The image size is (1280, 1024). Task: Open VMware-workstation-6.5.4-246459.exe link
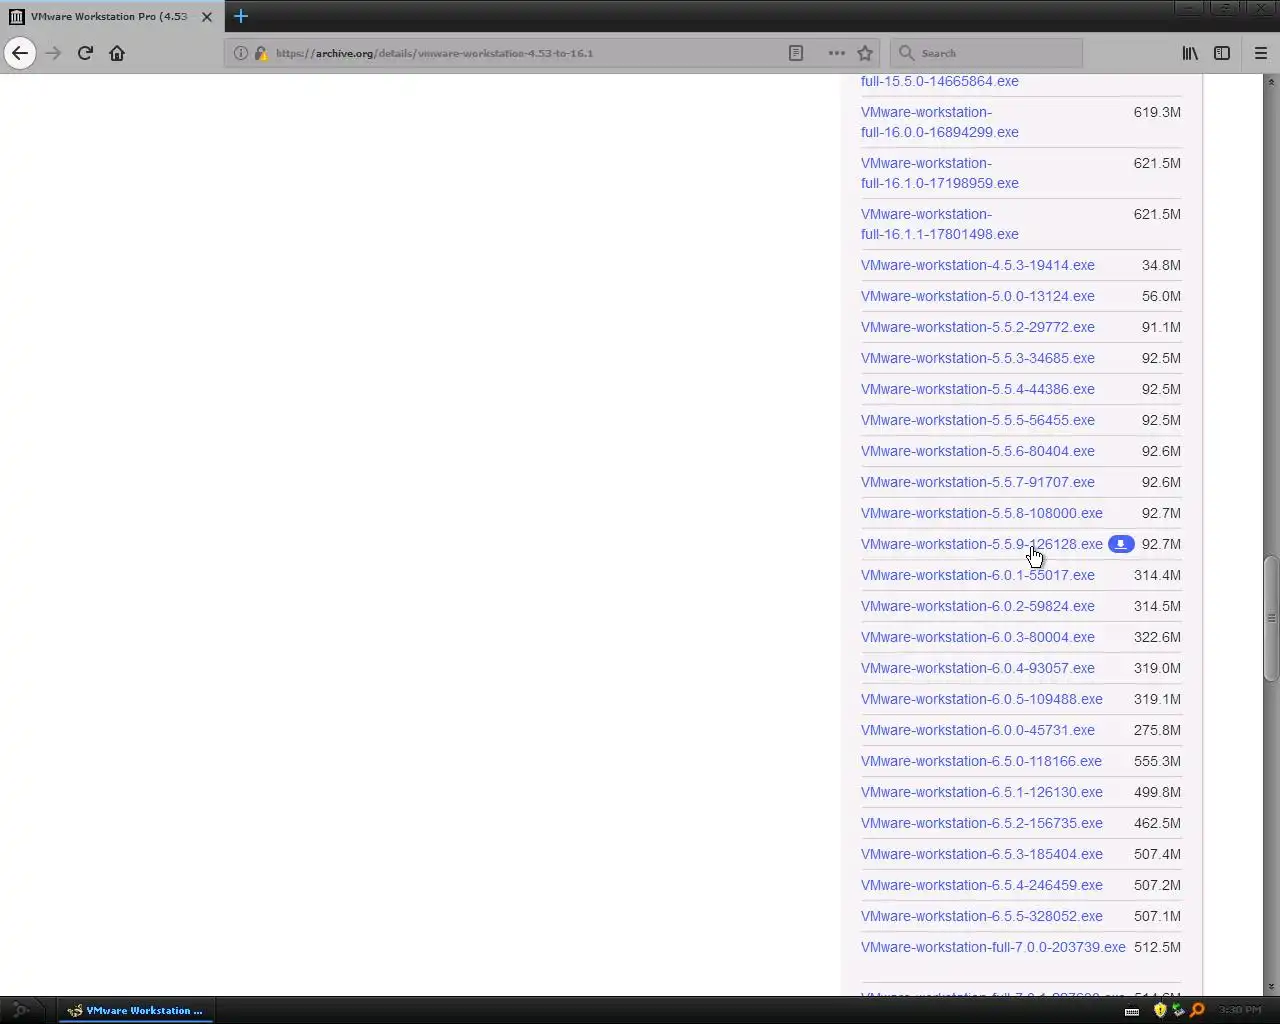(982, 885)
